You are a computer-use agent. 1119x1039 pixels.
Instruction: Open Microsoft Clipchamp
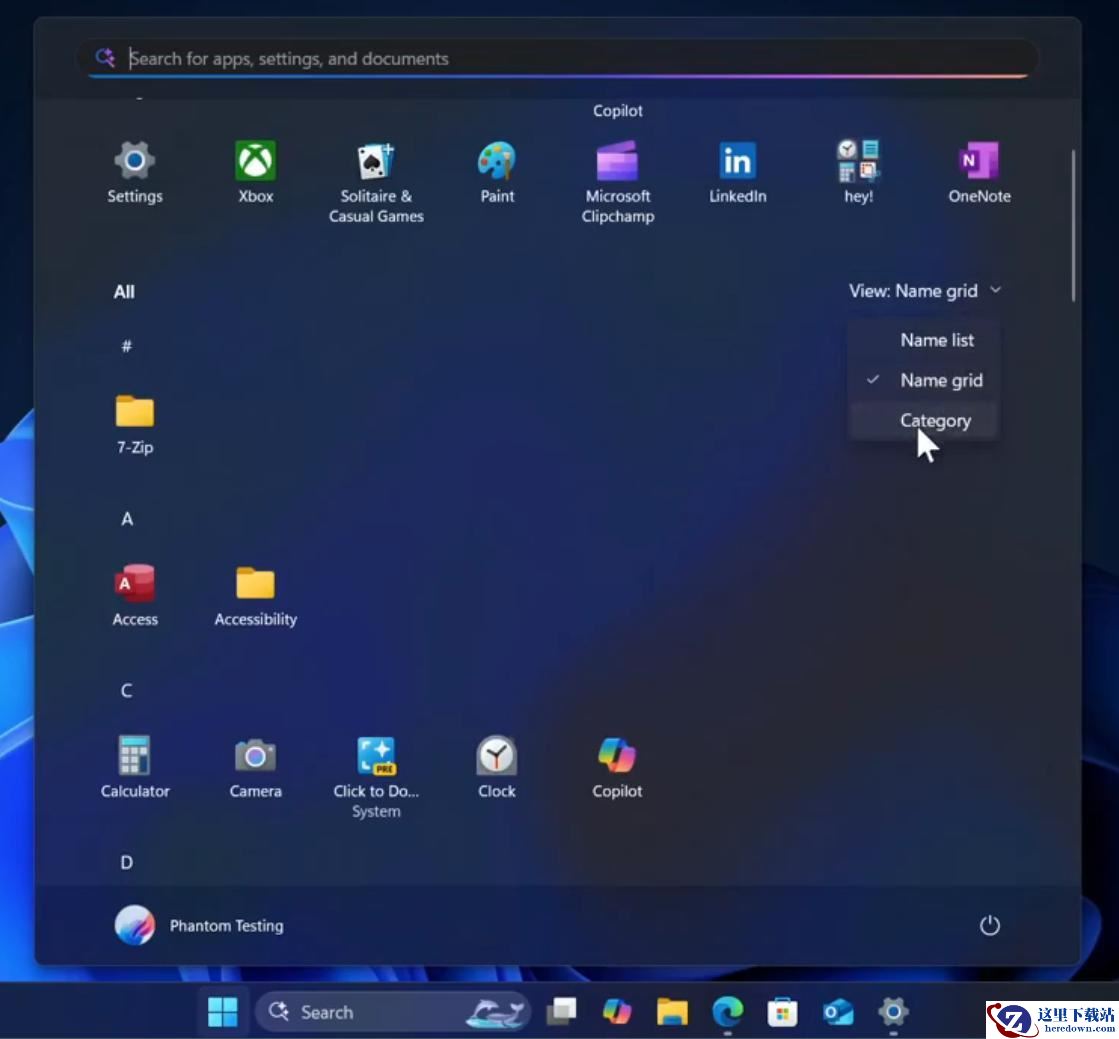617,183
